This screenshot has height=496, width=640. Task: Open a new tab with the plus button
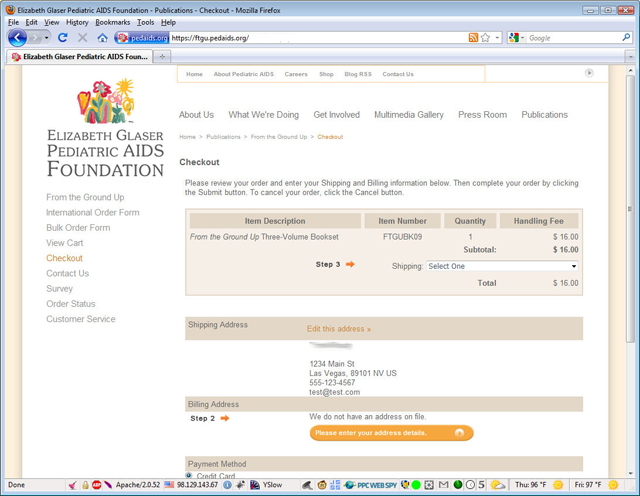[162, 56]
